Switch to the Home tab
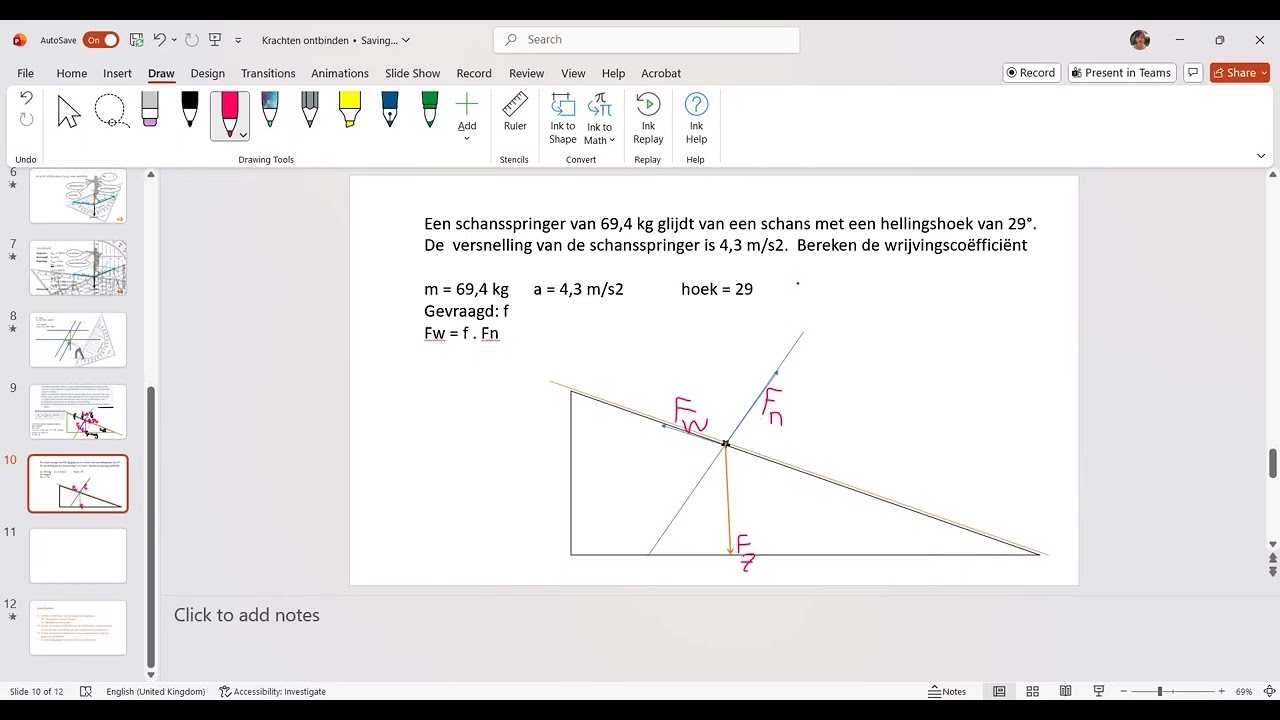Screen dimensions: 1280x720 coord(71,73)
